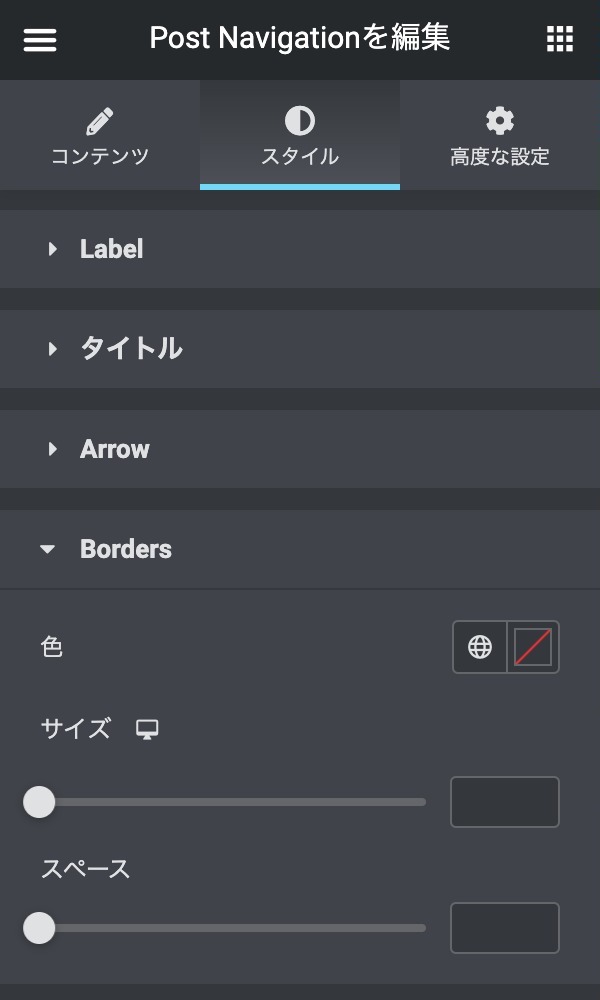Click the スペース slider handle
The height and width of the screenshot is (1000, 600).
click(x=39, y=928)
